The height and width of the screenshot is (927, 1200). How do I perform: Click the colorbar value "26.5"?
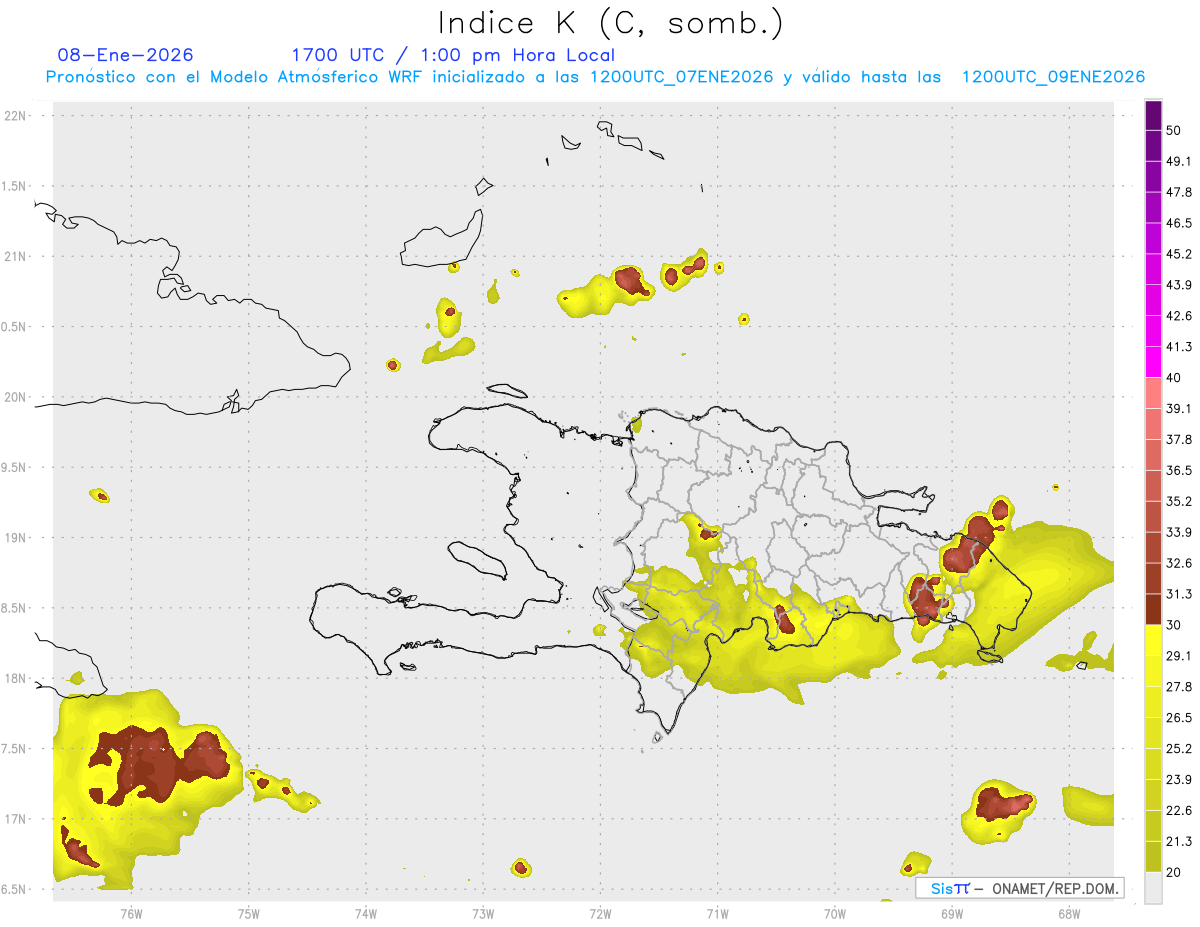click(x=1180, y=718)
